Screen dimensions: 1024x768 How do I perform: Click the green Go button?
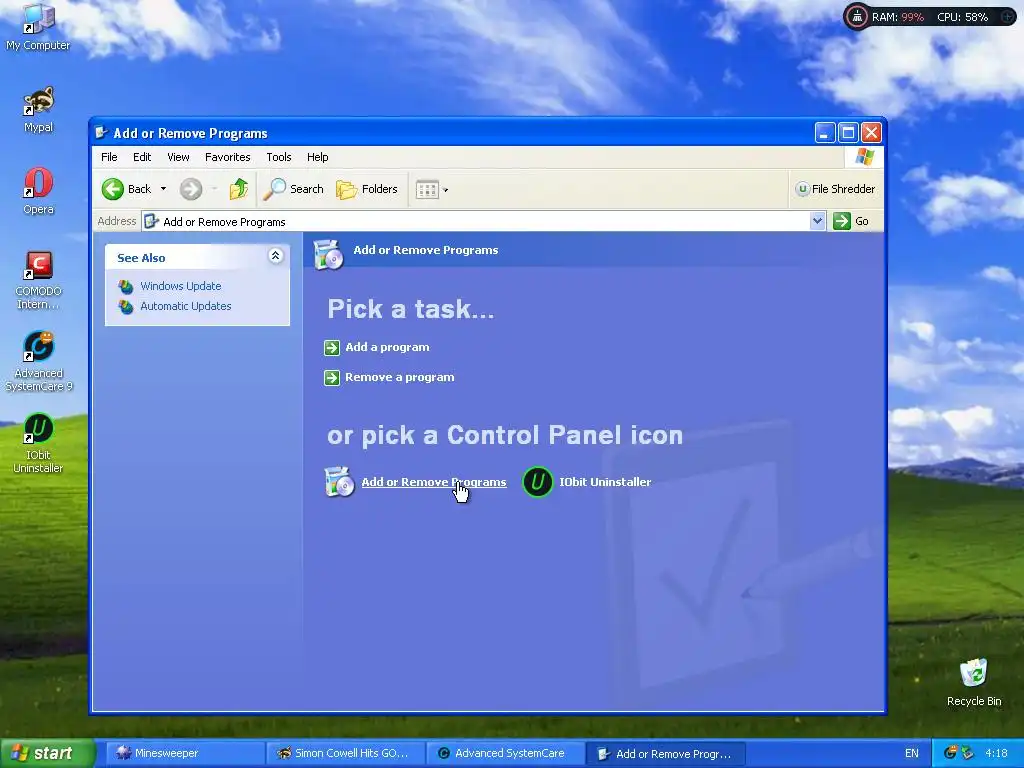point(851,221)
